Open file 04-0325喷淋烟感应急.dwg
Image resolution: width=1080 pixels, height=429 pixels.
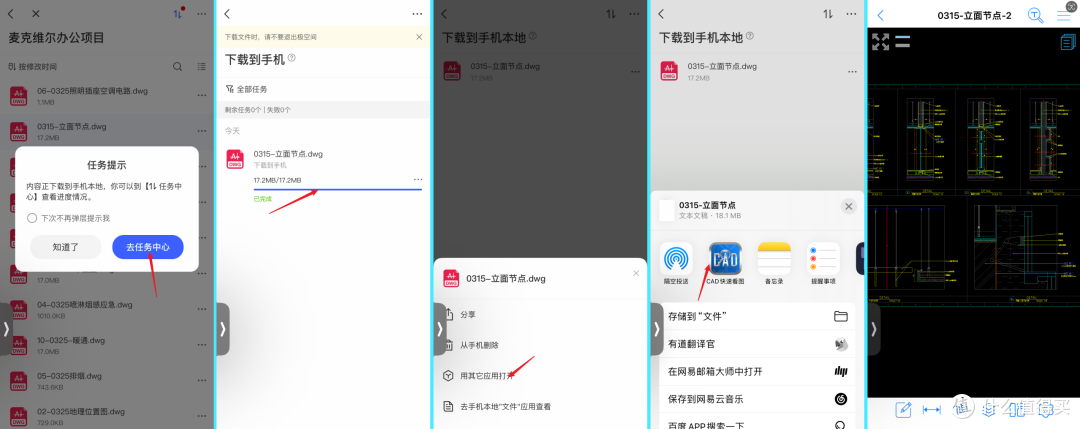coord(107,309)
